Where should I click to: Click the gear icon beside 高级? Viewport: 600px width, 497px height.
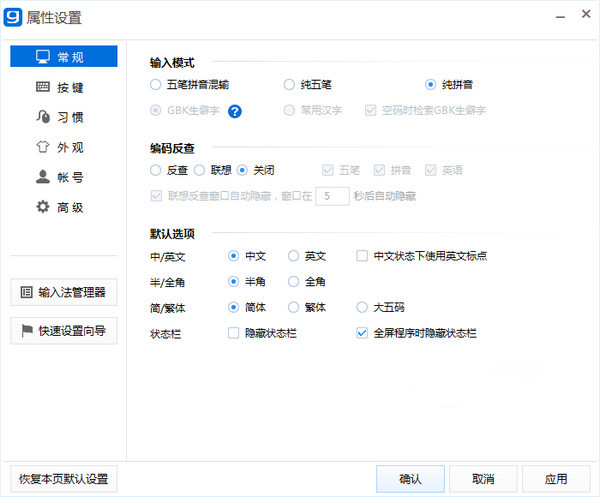[43, 207]
